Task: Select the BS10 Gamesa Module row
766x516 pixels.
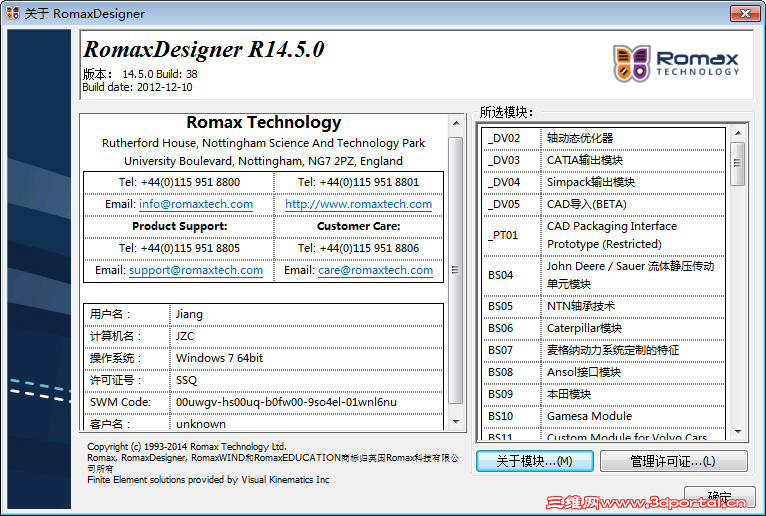Action: point(604,416)
